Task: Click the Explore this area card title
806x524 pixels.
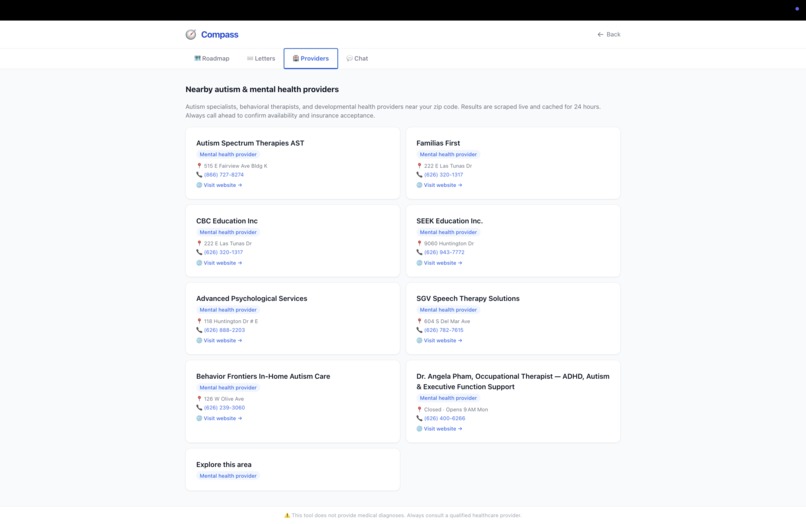Action: click(x=224, y=464)
